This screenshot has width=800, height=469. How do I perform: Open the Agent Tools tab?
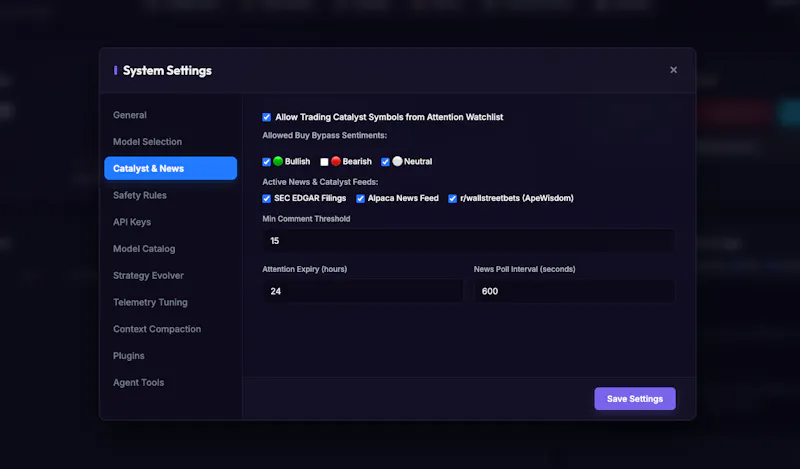tap(170, 383)
